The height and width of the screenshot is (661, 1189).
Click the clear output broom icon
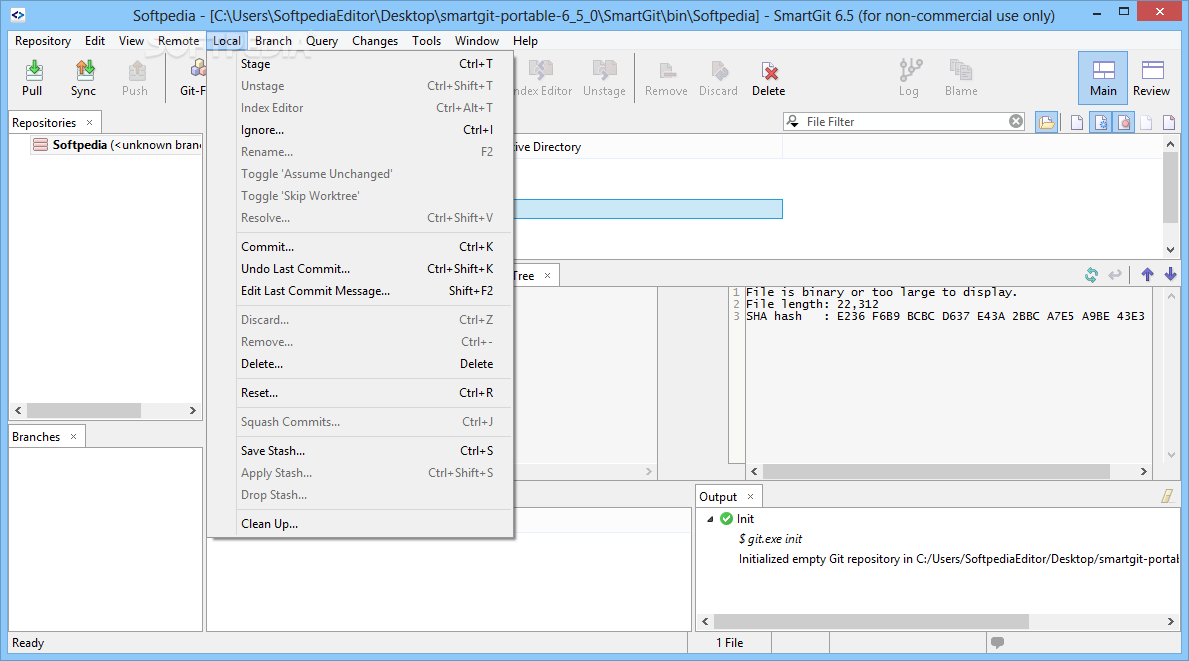[1168, 496]
